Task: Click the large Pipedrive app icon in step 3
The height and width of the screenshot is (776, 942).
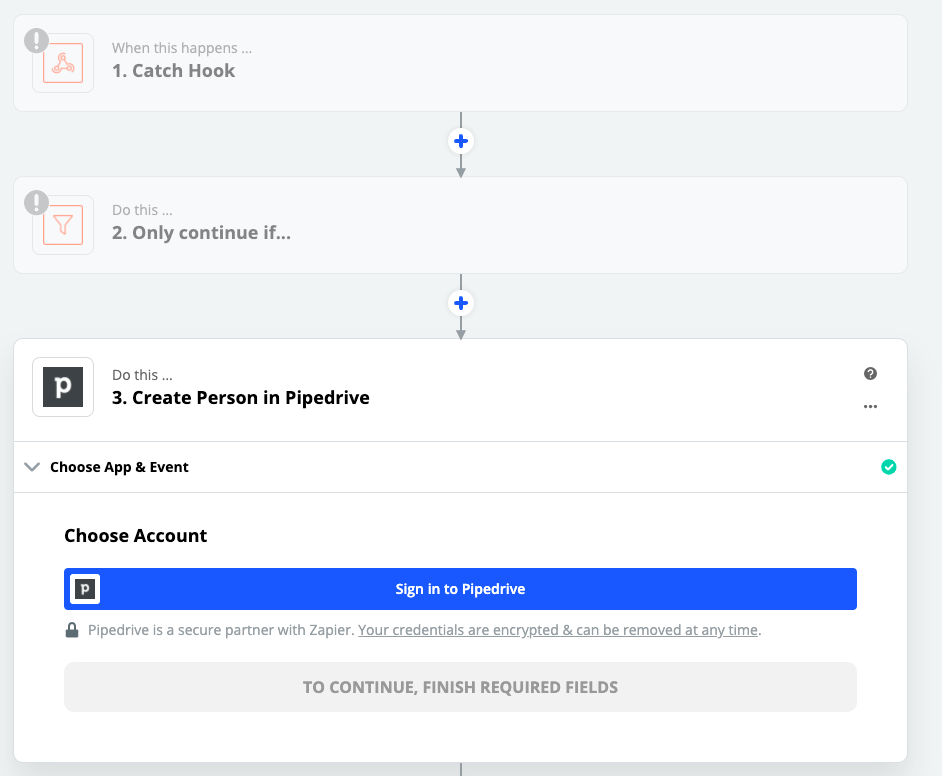Action: pyautogui.click(x=63, y=387)
